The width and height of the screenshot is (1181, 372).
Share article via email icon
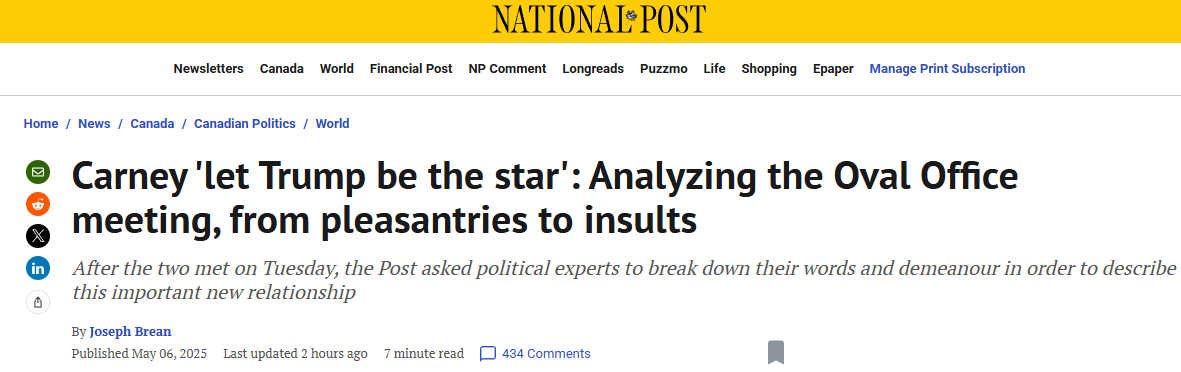[38, 172]
